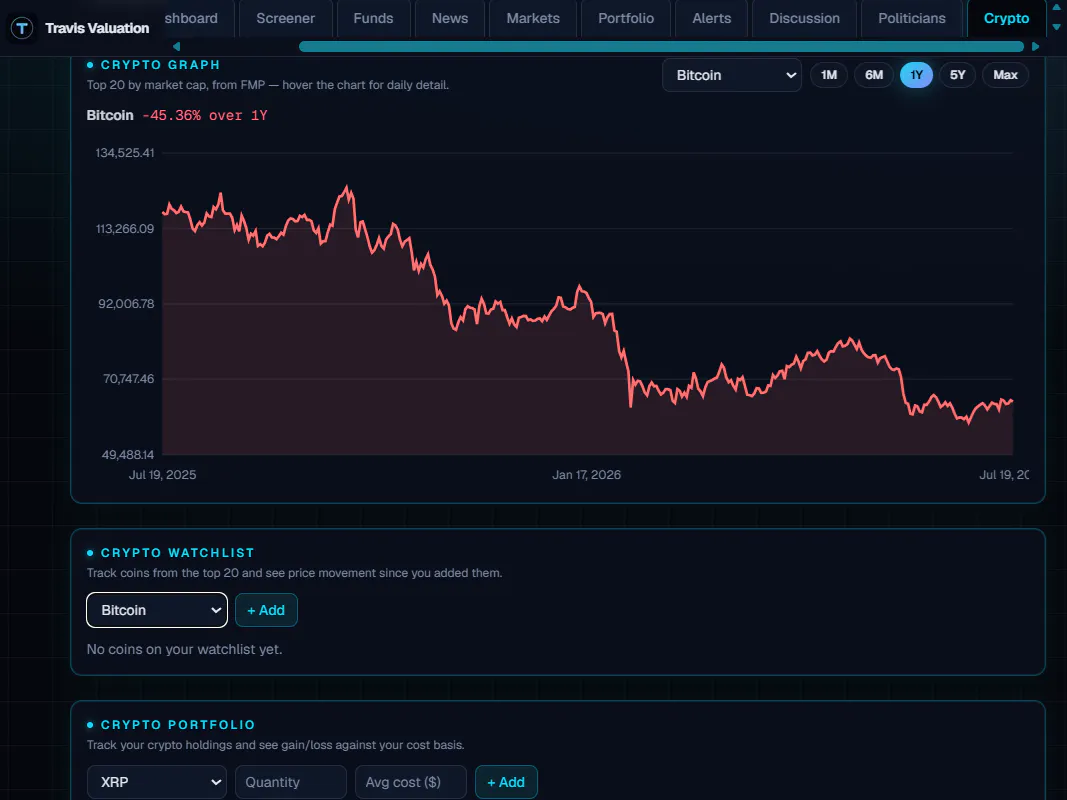1067x800 pixels.
Task: Click the CRYPTO PORTFOLIO heading
Action: point(178,725)
